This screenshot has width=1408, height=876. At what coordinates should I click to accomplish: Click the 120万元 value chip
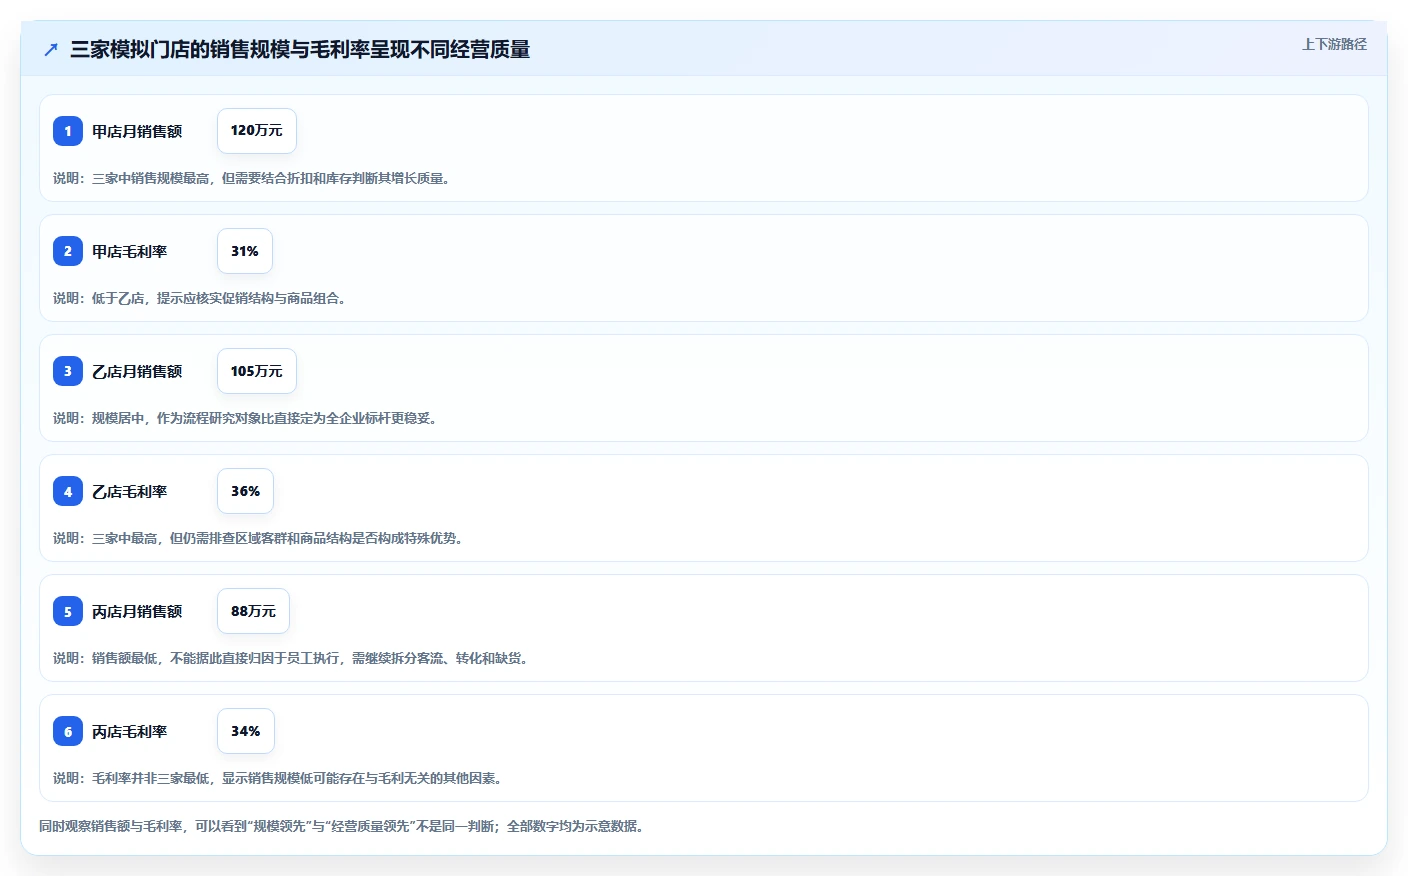[x=257, y=131]
